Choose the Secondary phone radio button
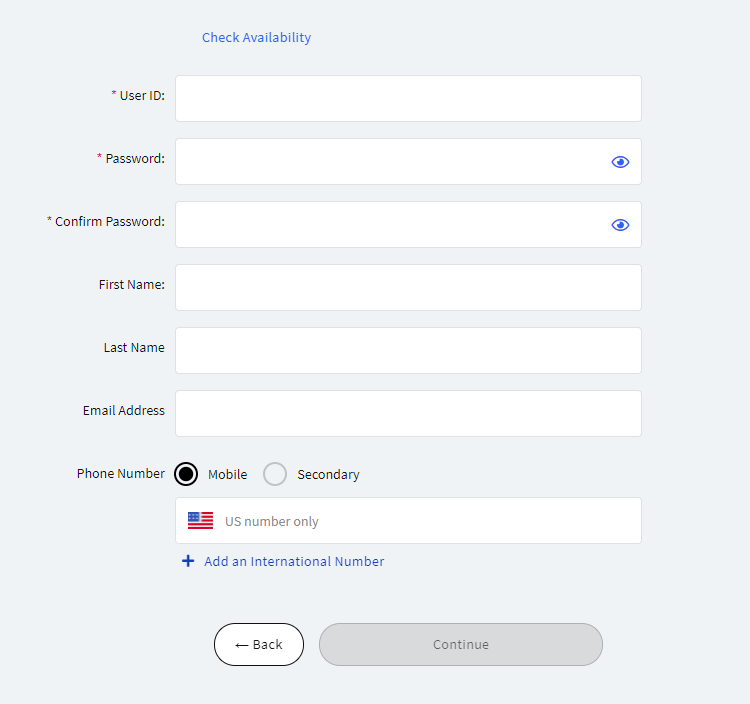 point(275,474)
